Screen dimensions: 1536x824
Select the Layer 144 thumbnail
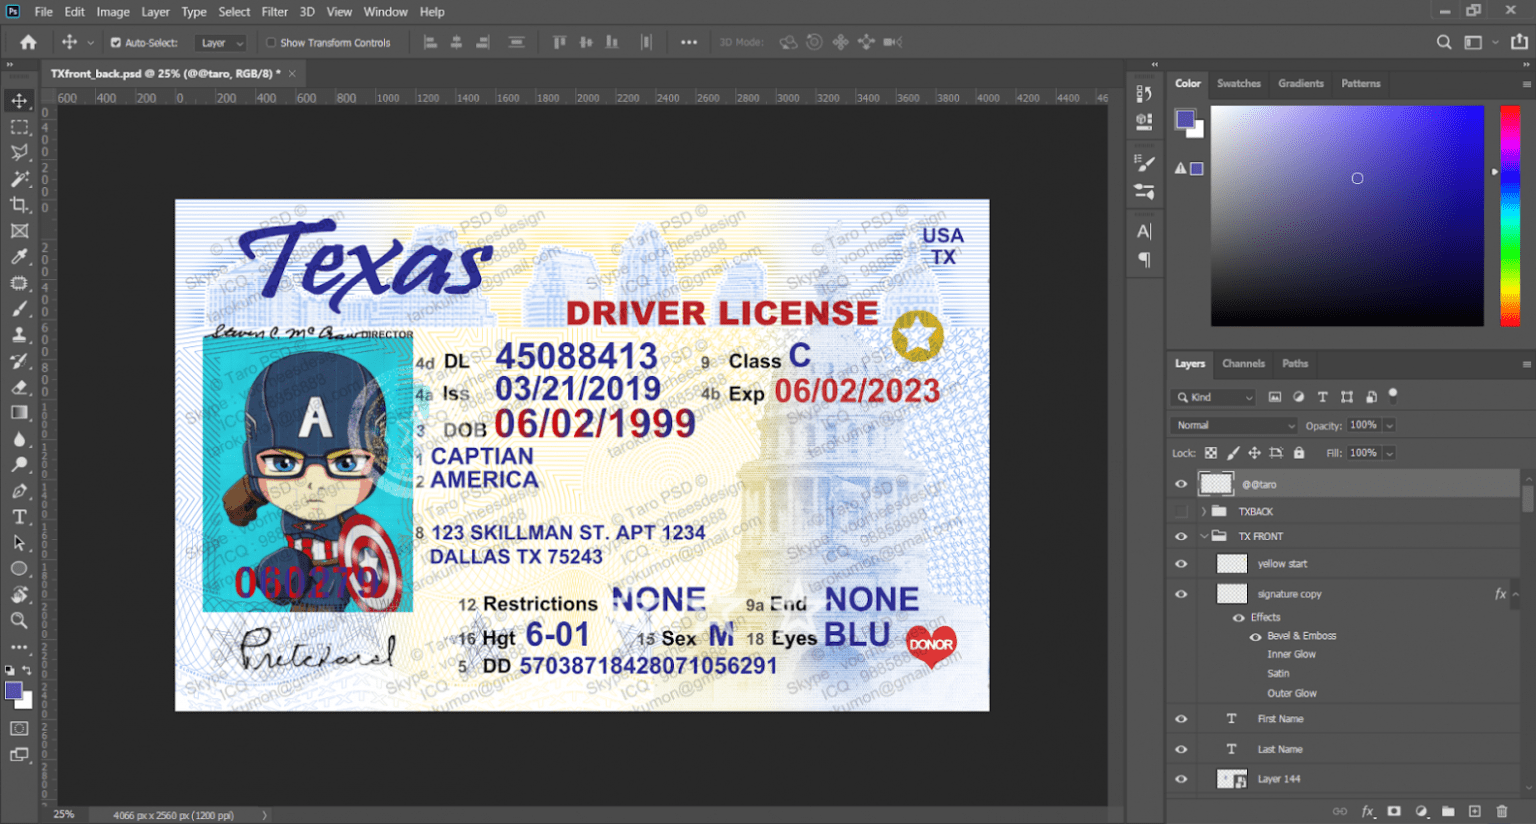point(1232,779)
